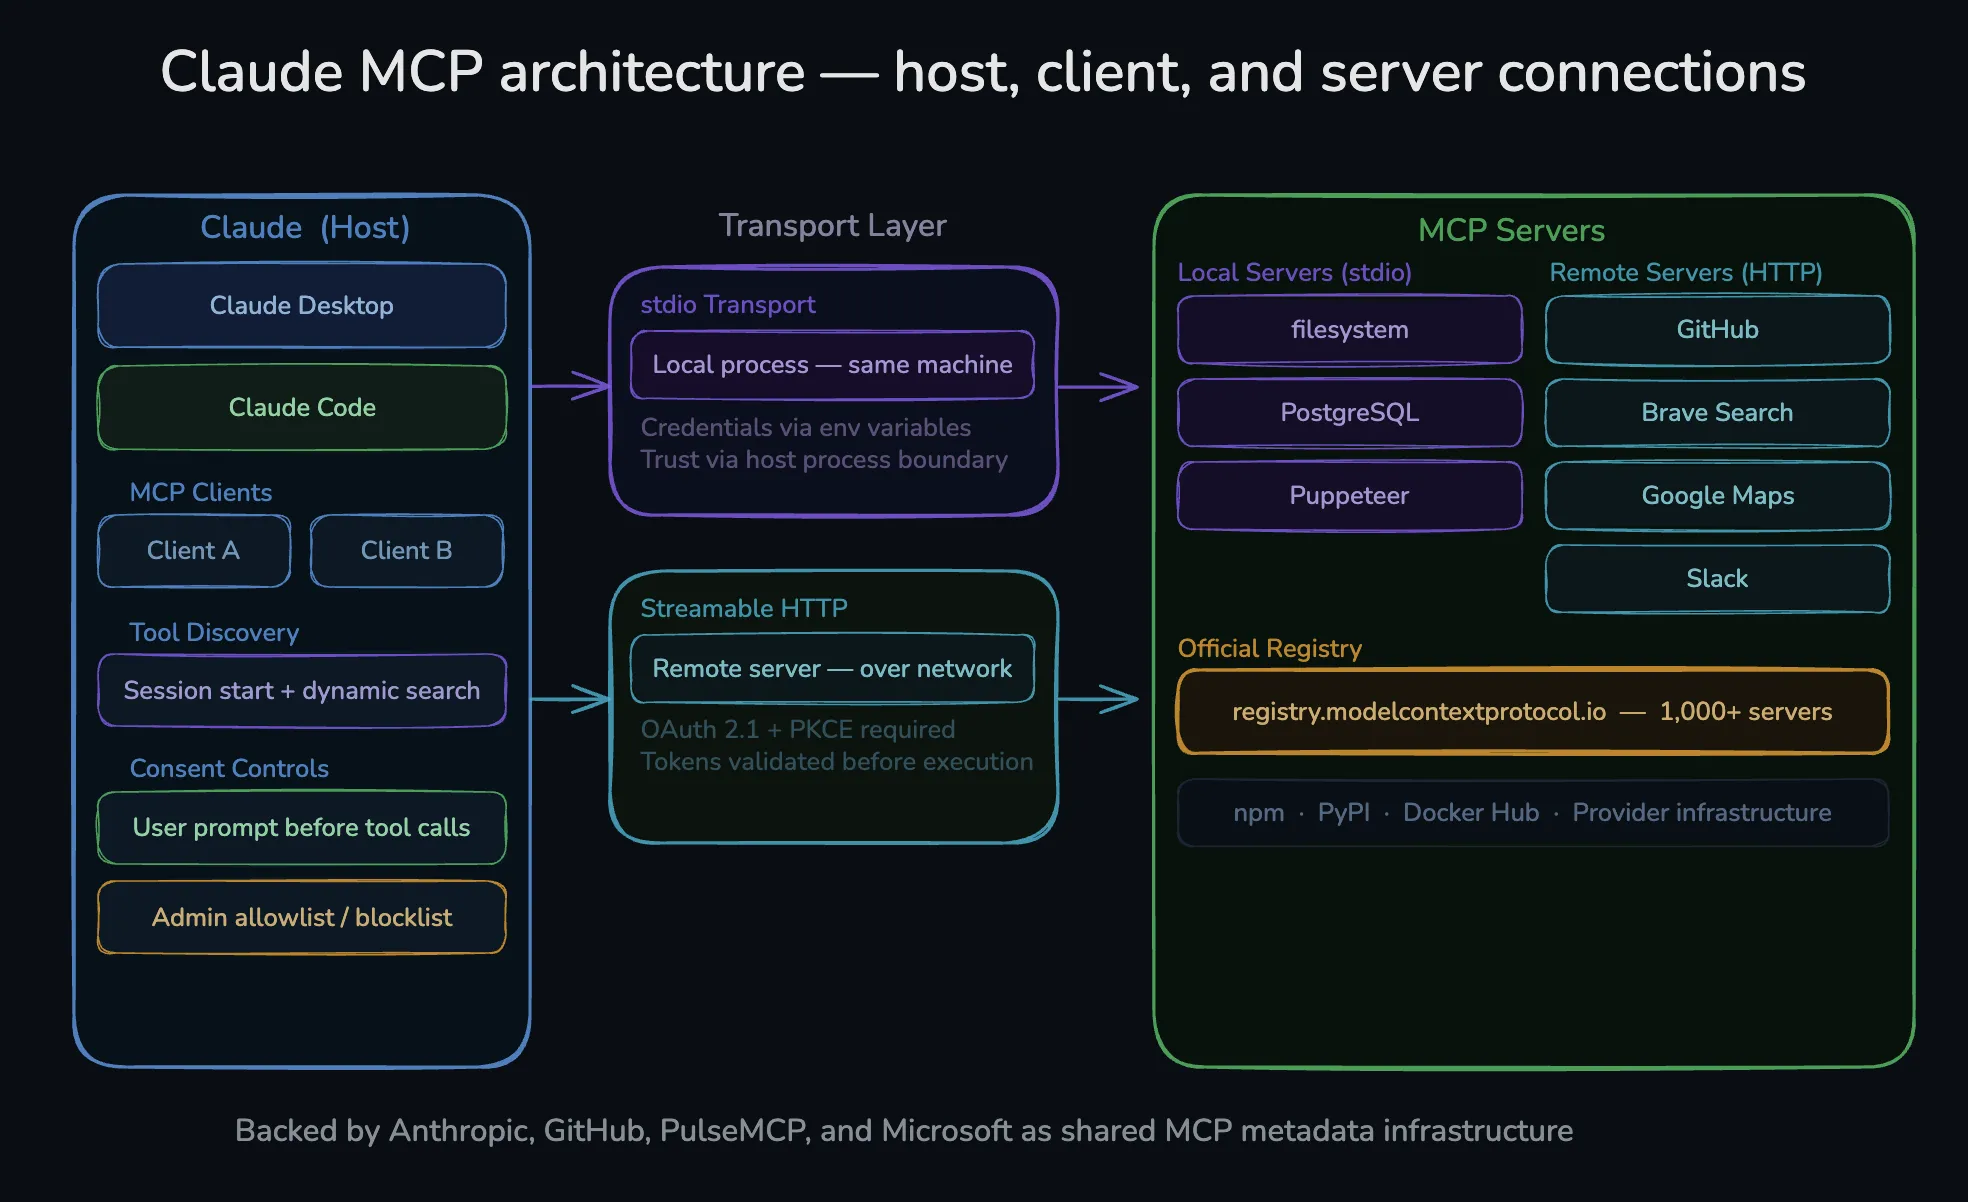This screenshot has height=1202, width=1968.
Task: Click the 'Transport Layer' heading
Action: 832,225
